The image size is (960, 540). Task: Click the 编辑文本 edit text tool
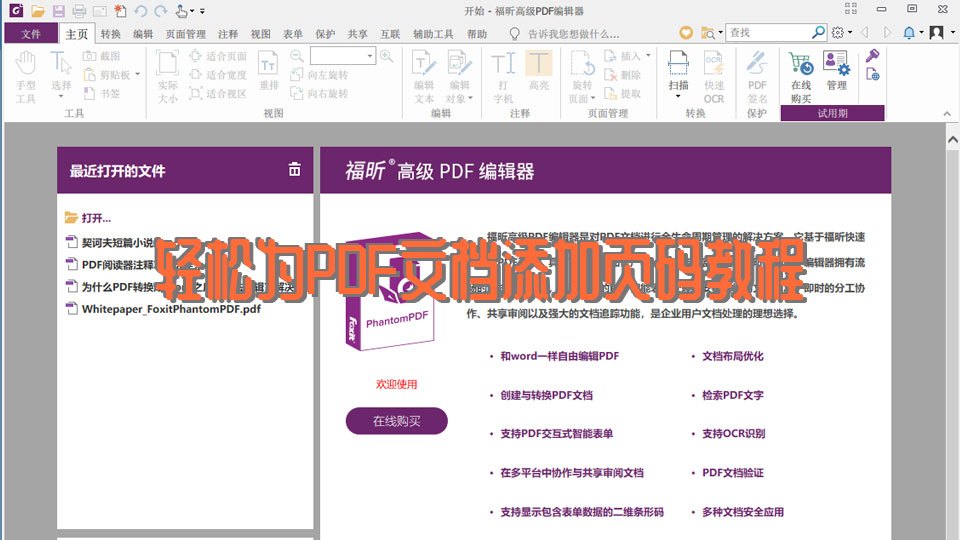click(424, 77)
